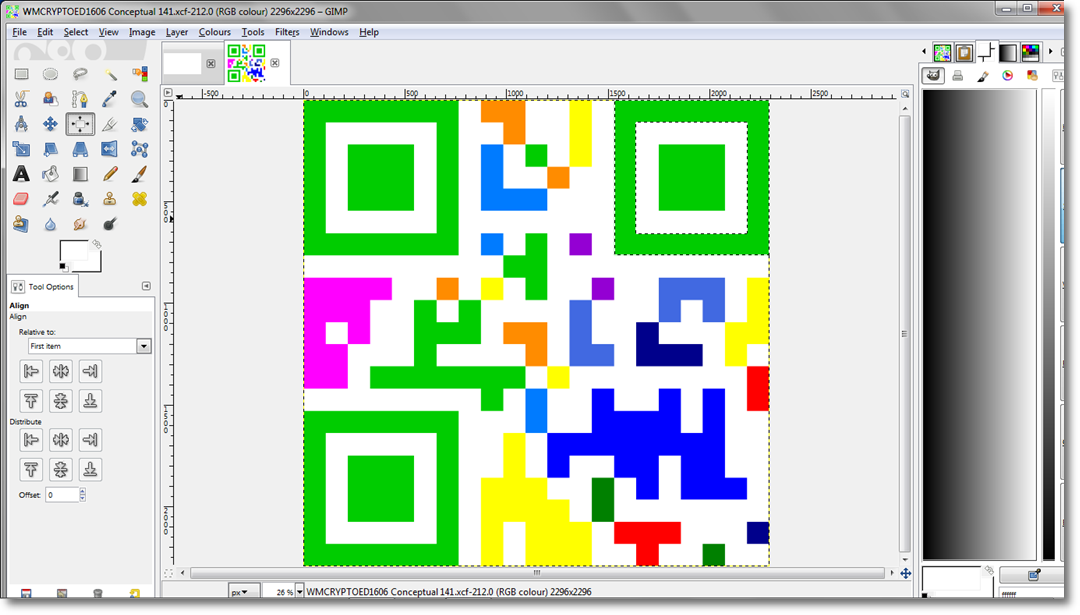Select the Eraser tool
Image resolution: width=1080 pixels, height=615 pixels.
(21, 199)
